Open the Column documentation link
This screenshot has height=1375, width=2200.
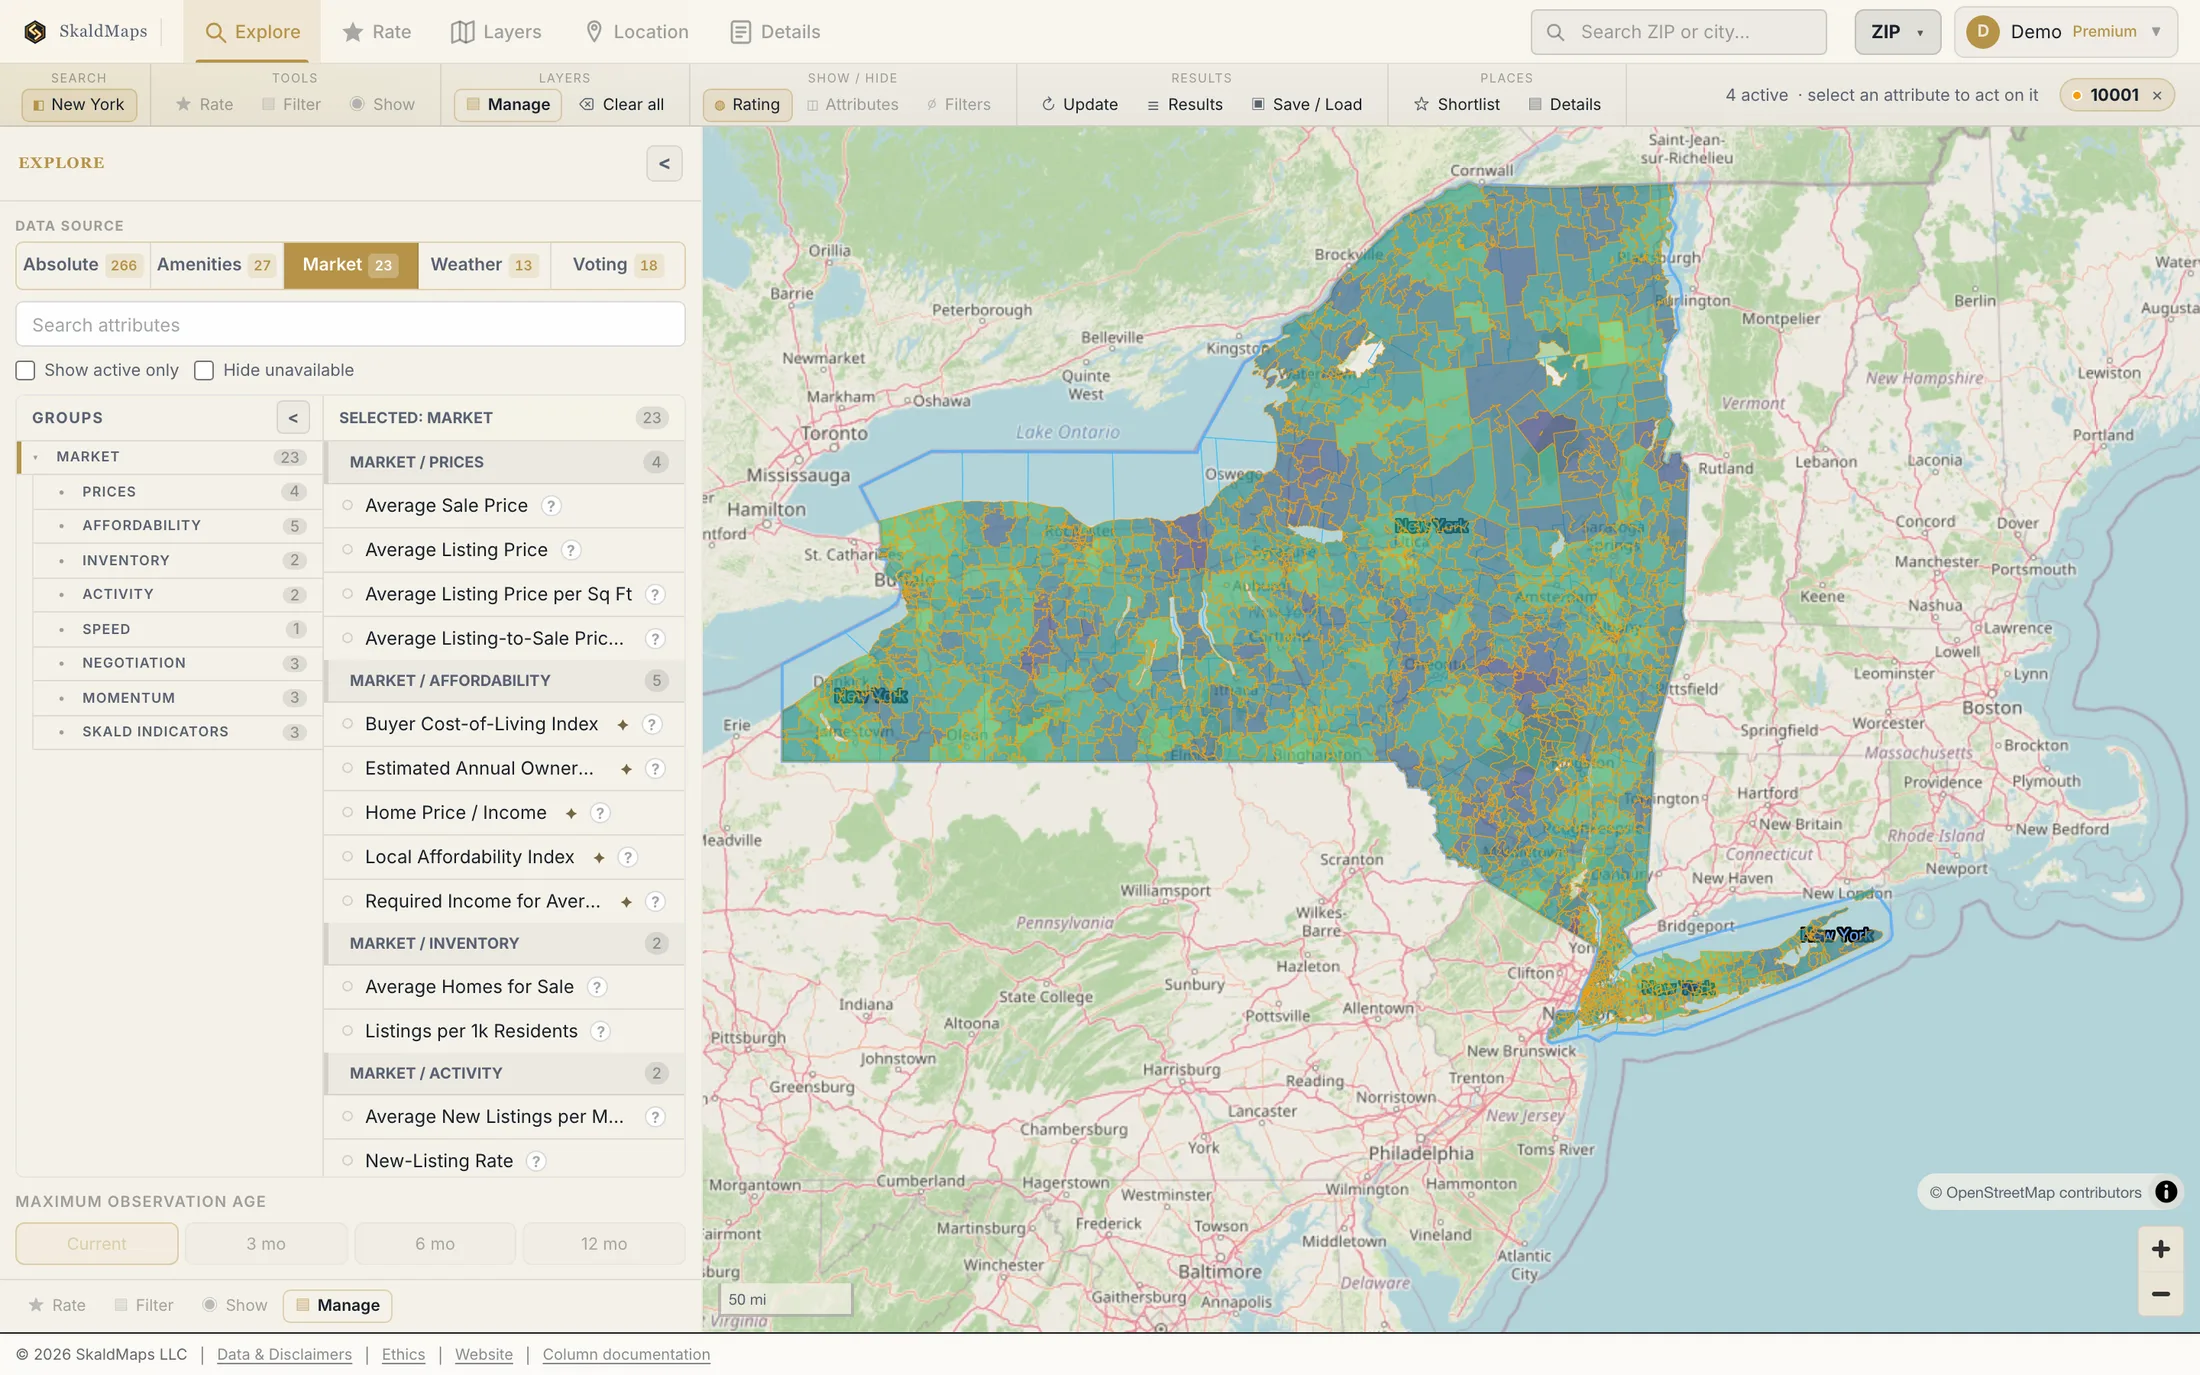tap(626, 1355)
